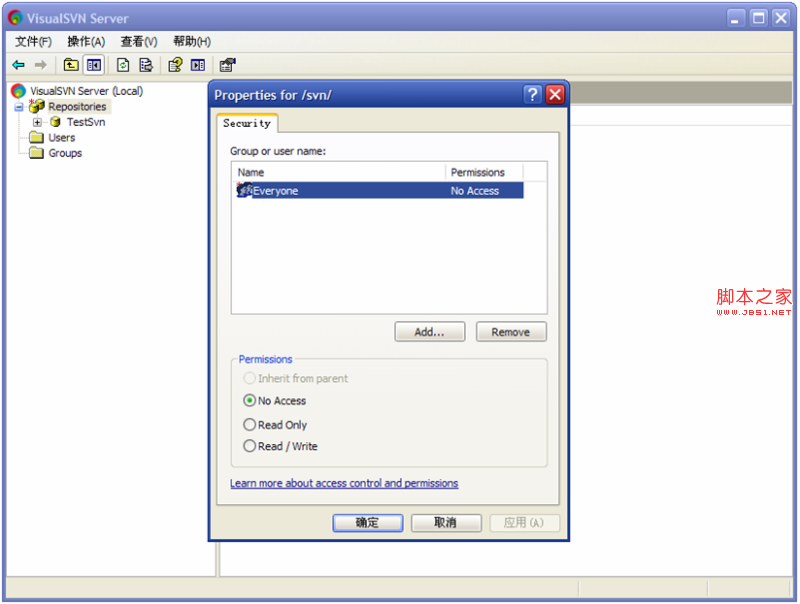Click the Back arrow toolbar icon
Image resolution: width=800 pixels, height=604 pixels.
coord(18,65)
